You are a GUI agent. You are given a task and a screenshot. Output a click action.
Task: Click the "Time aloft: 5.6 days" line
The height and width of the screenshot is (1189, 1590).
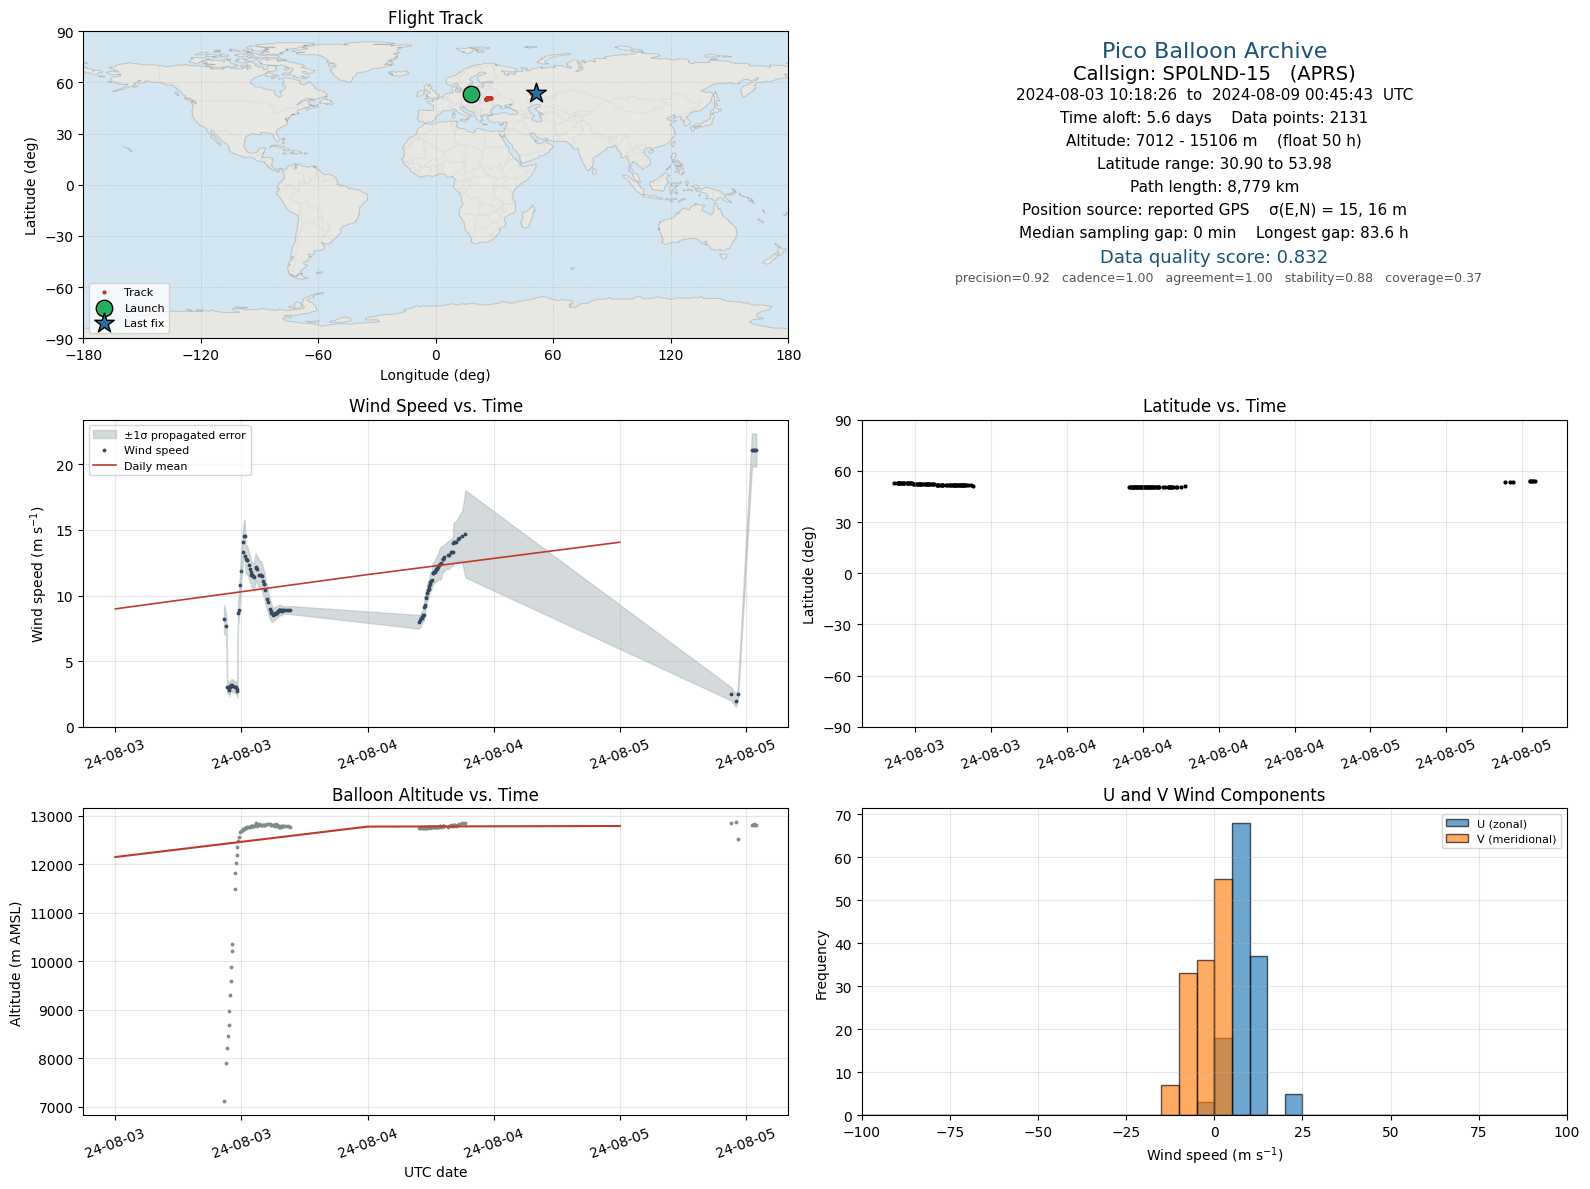(x=1214, y=118)
